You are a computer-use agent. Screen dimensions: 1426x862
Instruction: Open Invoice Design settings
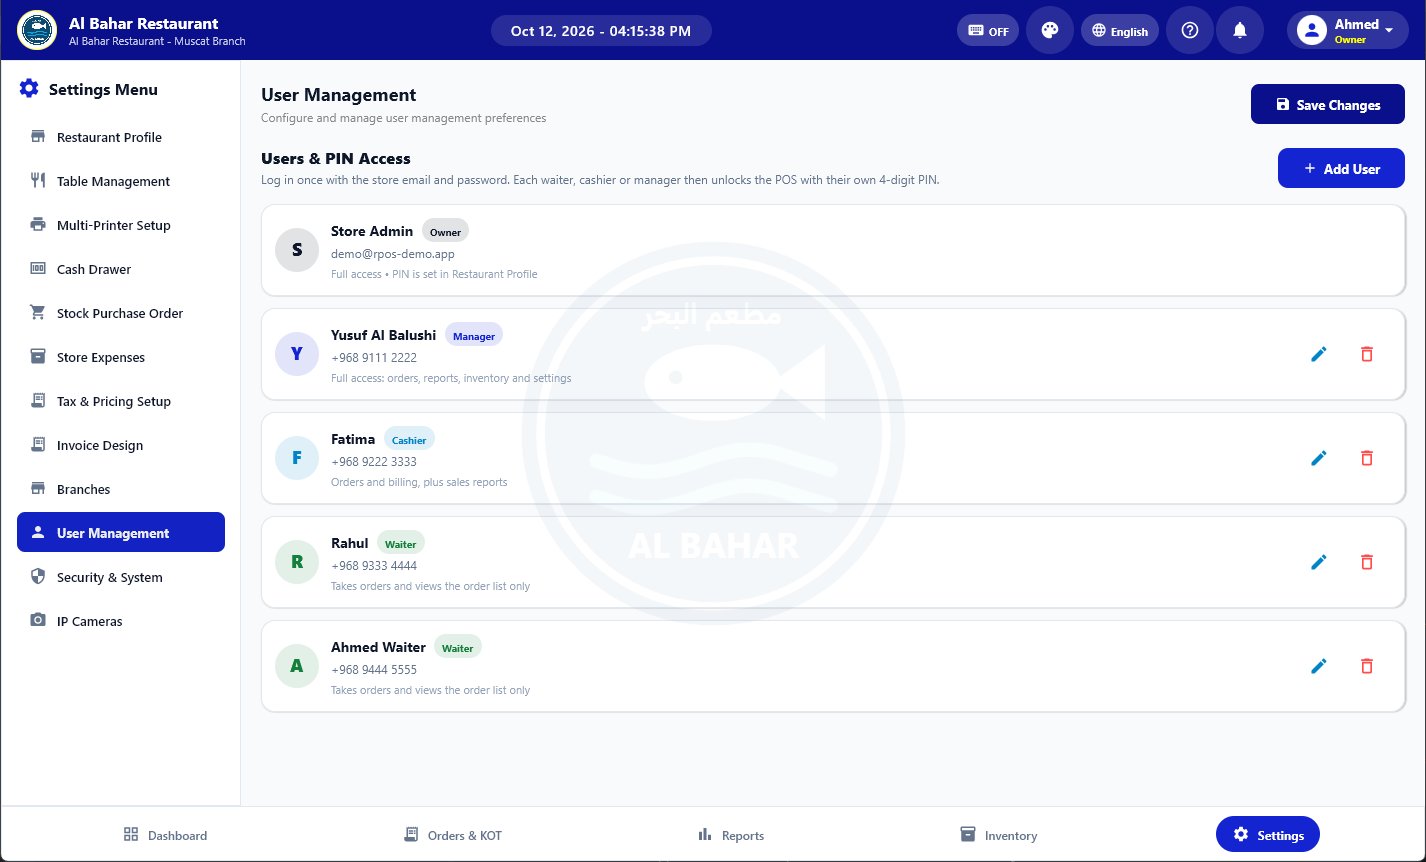pos(121,445)
